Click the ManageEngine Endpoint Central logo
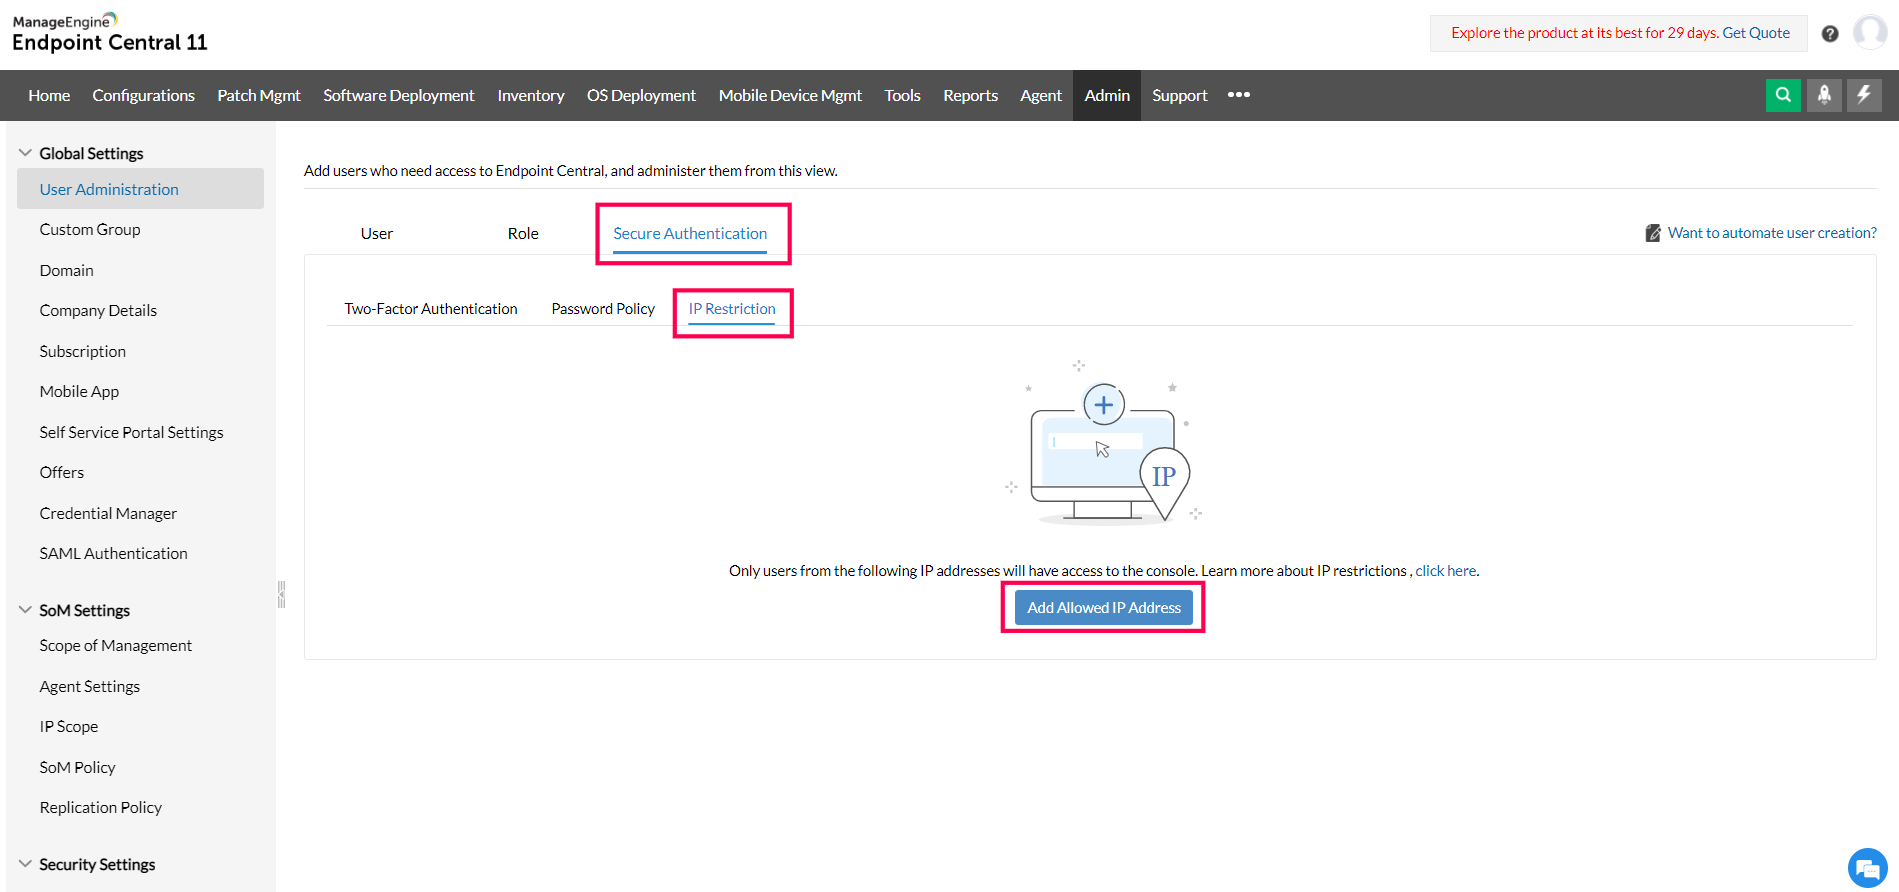 110,33
